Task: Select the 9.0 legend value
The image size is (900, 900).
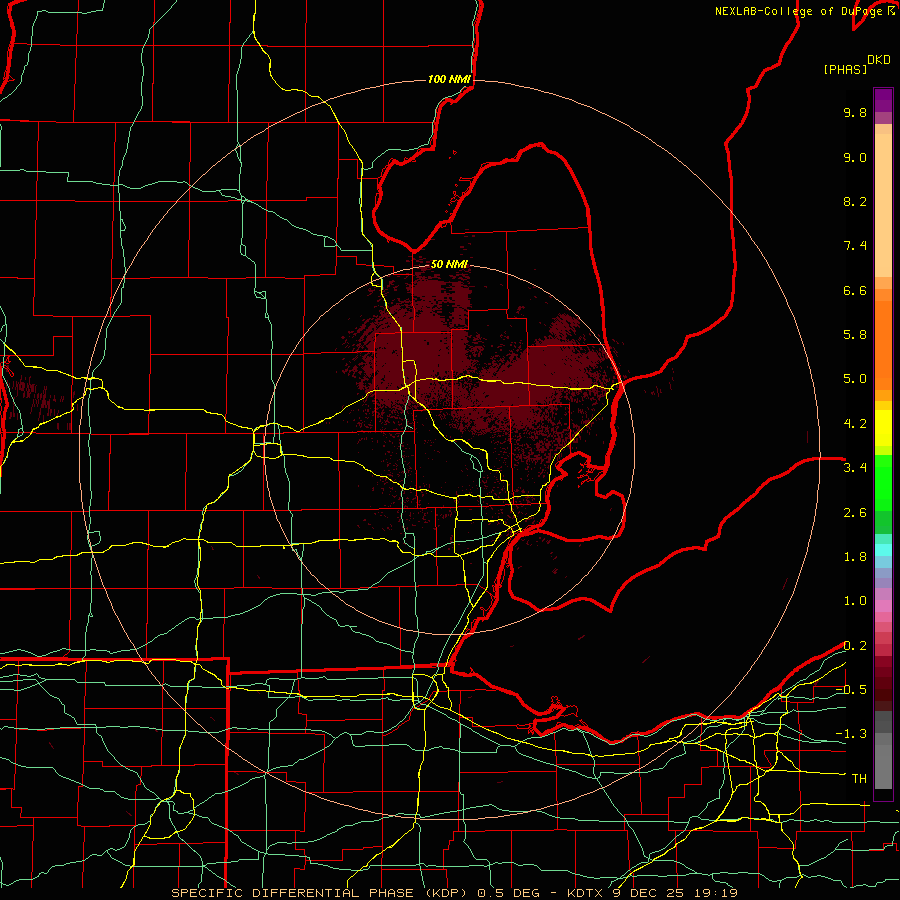Action: [855, 157]
